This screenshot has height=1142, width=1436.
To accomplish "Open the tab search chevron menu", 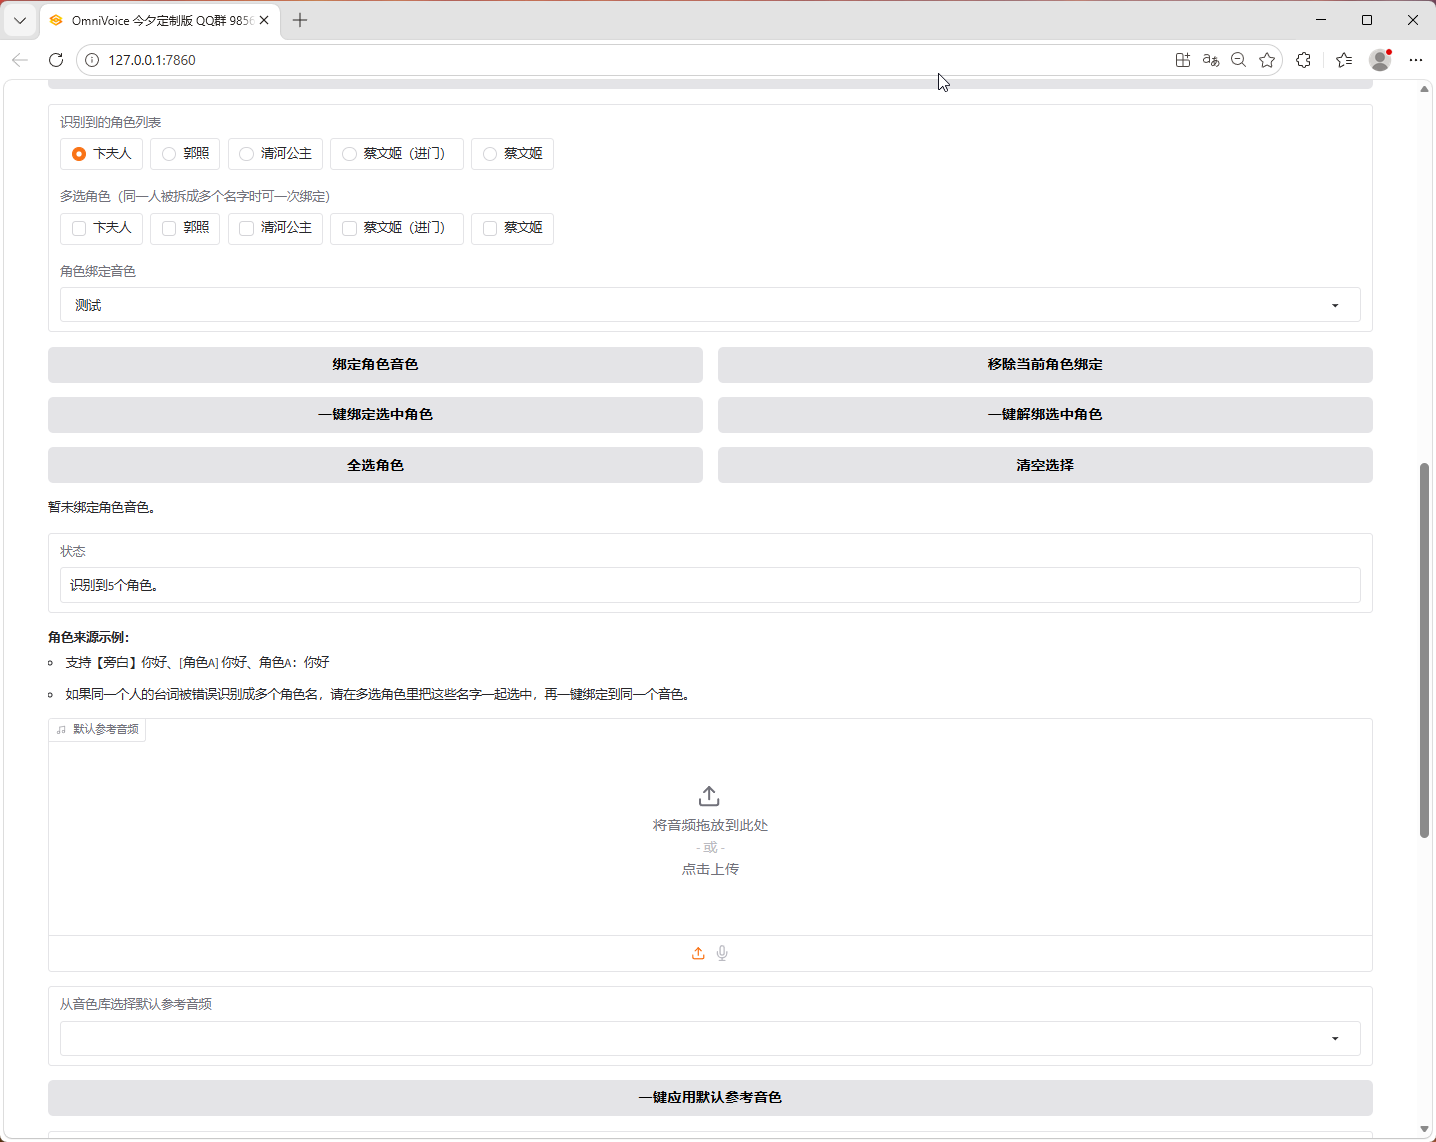I will tap(20, 20).
